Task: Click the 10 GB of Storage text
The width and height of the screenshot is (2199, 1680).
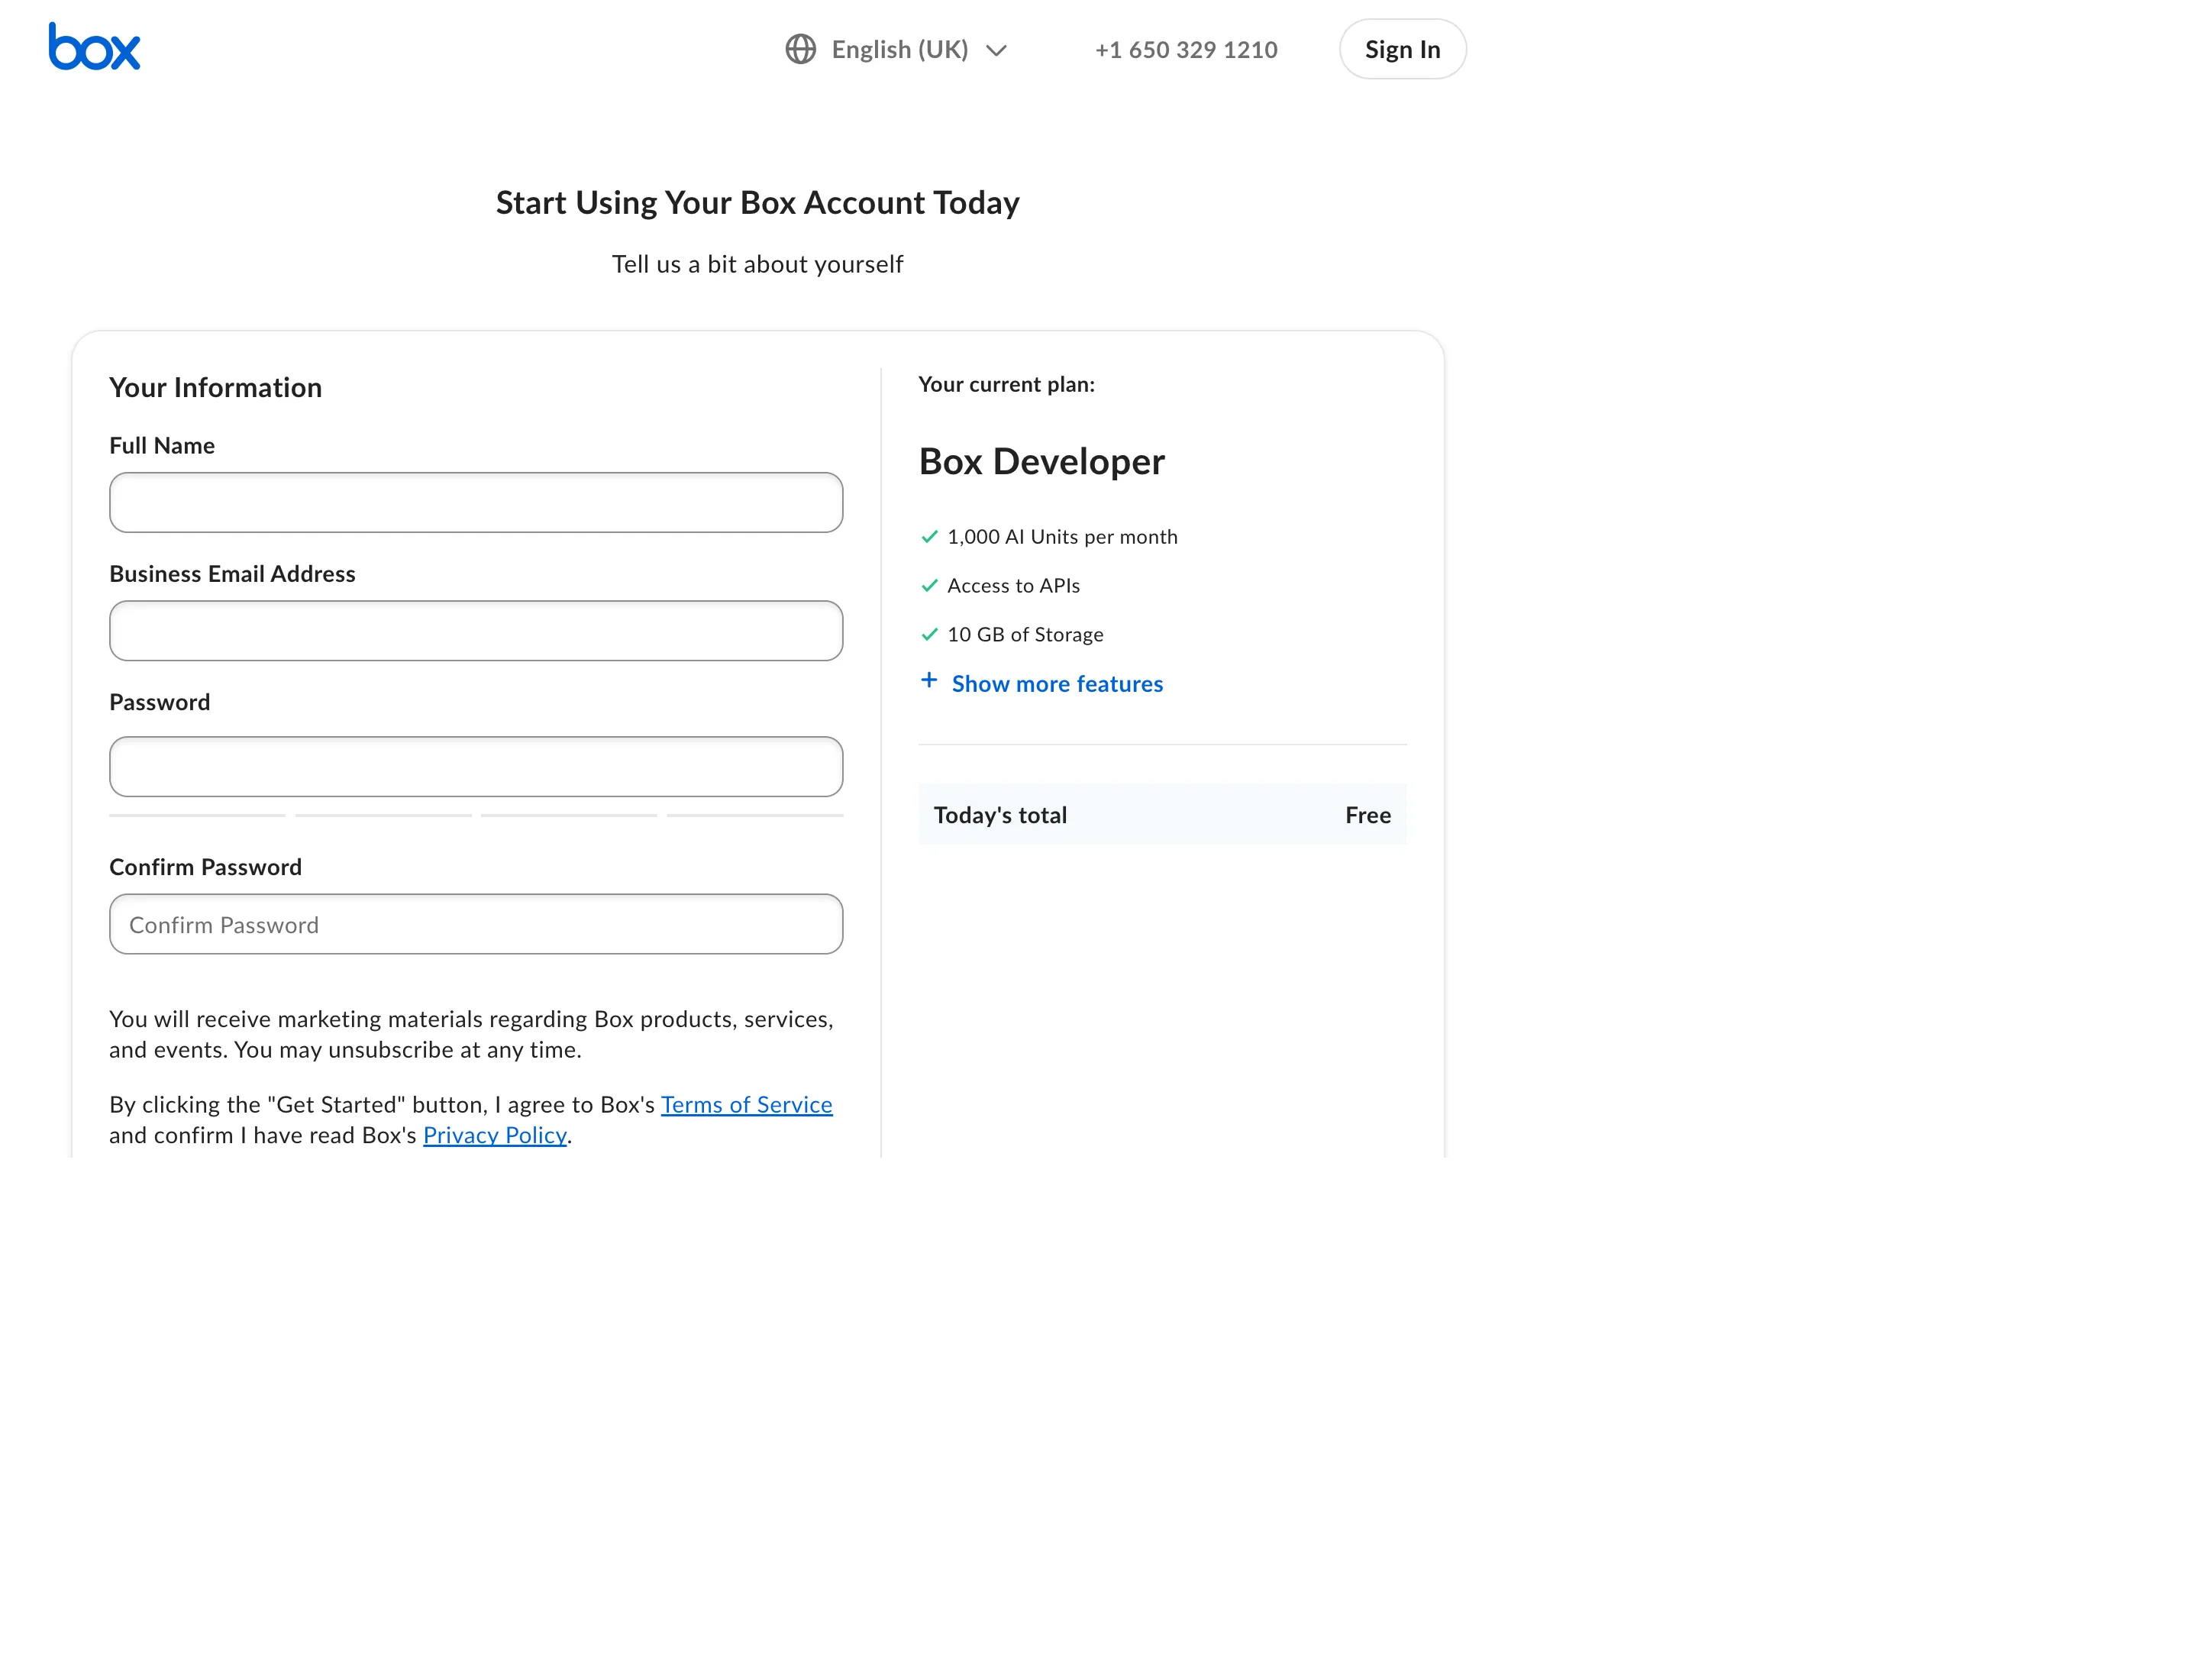Action: point(1025,635)
